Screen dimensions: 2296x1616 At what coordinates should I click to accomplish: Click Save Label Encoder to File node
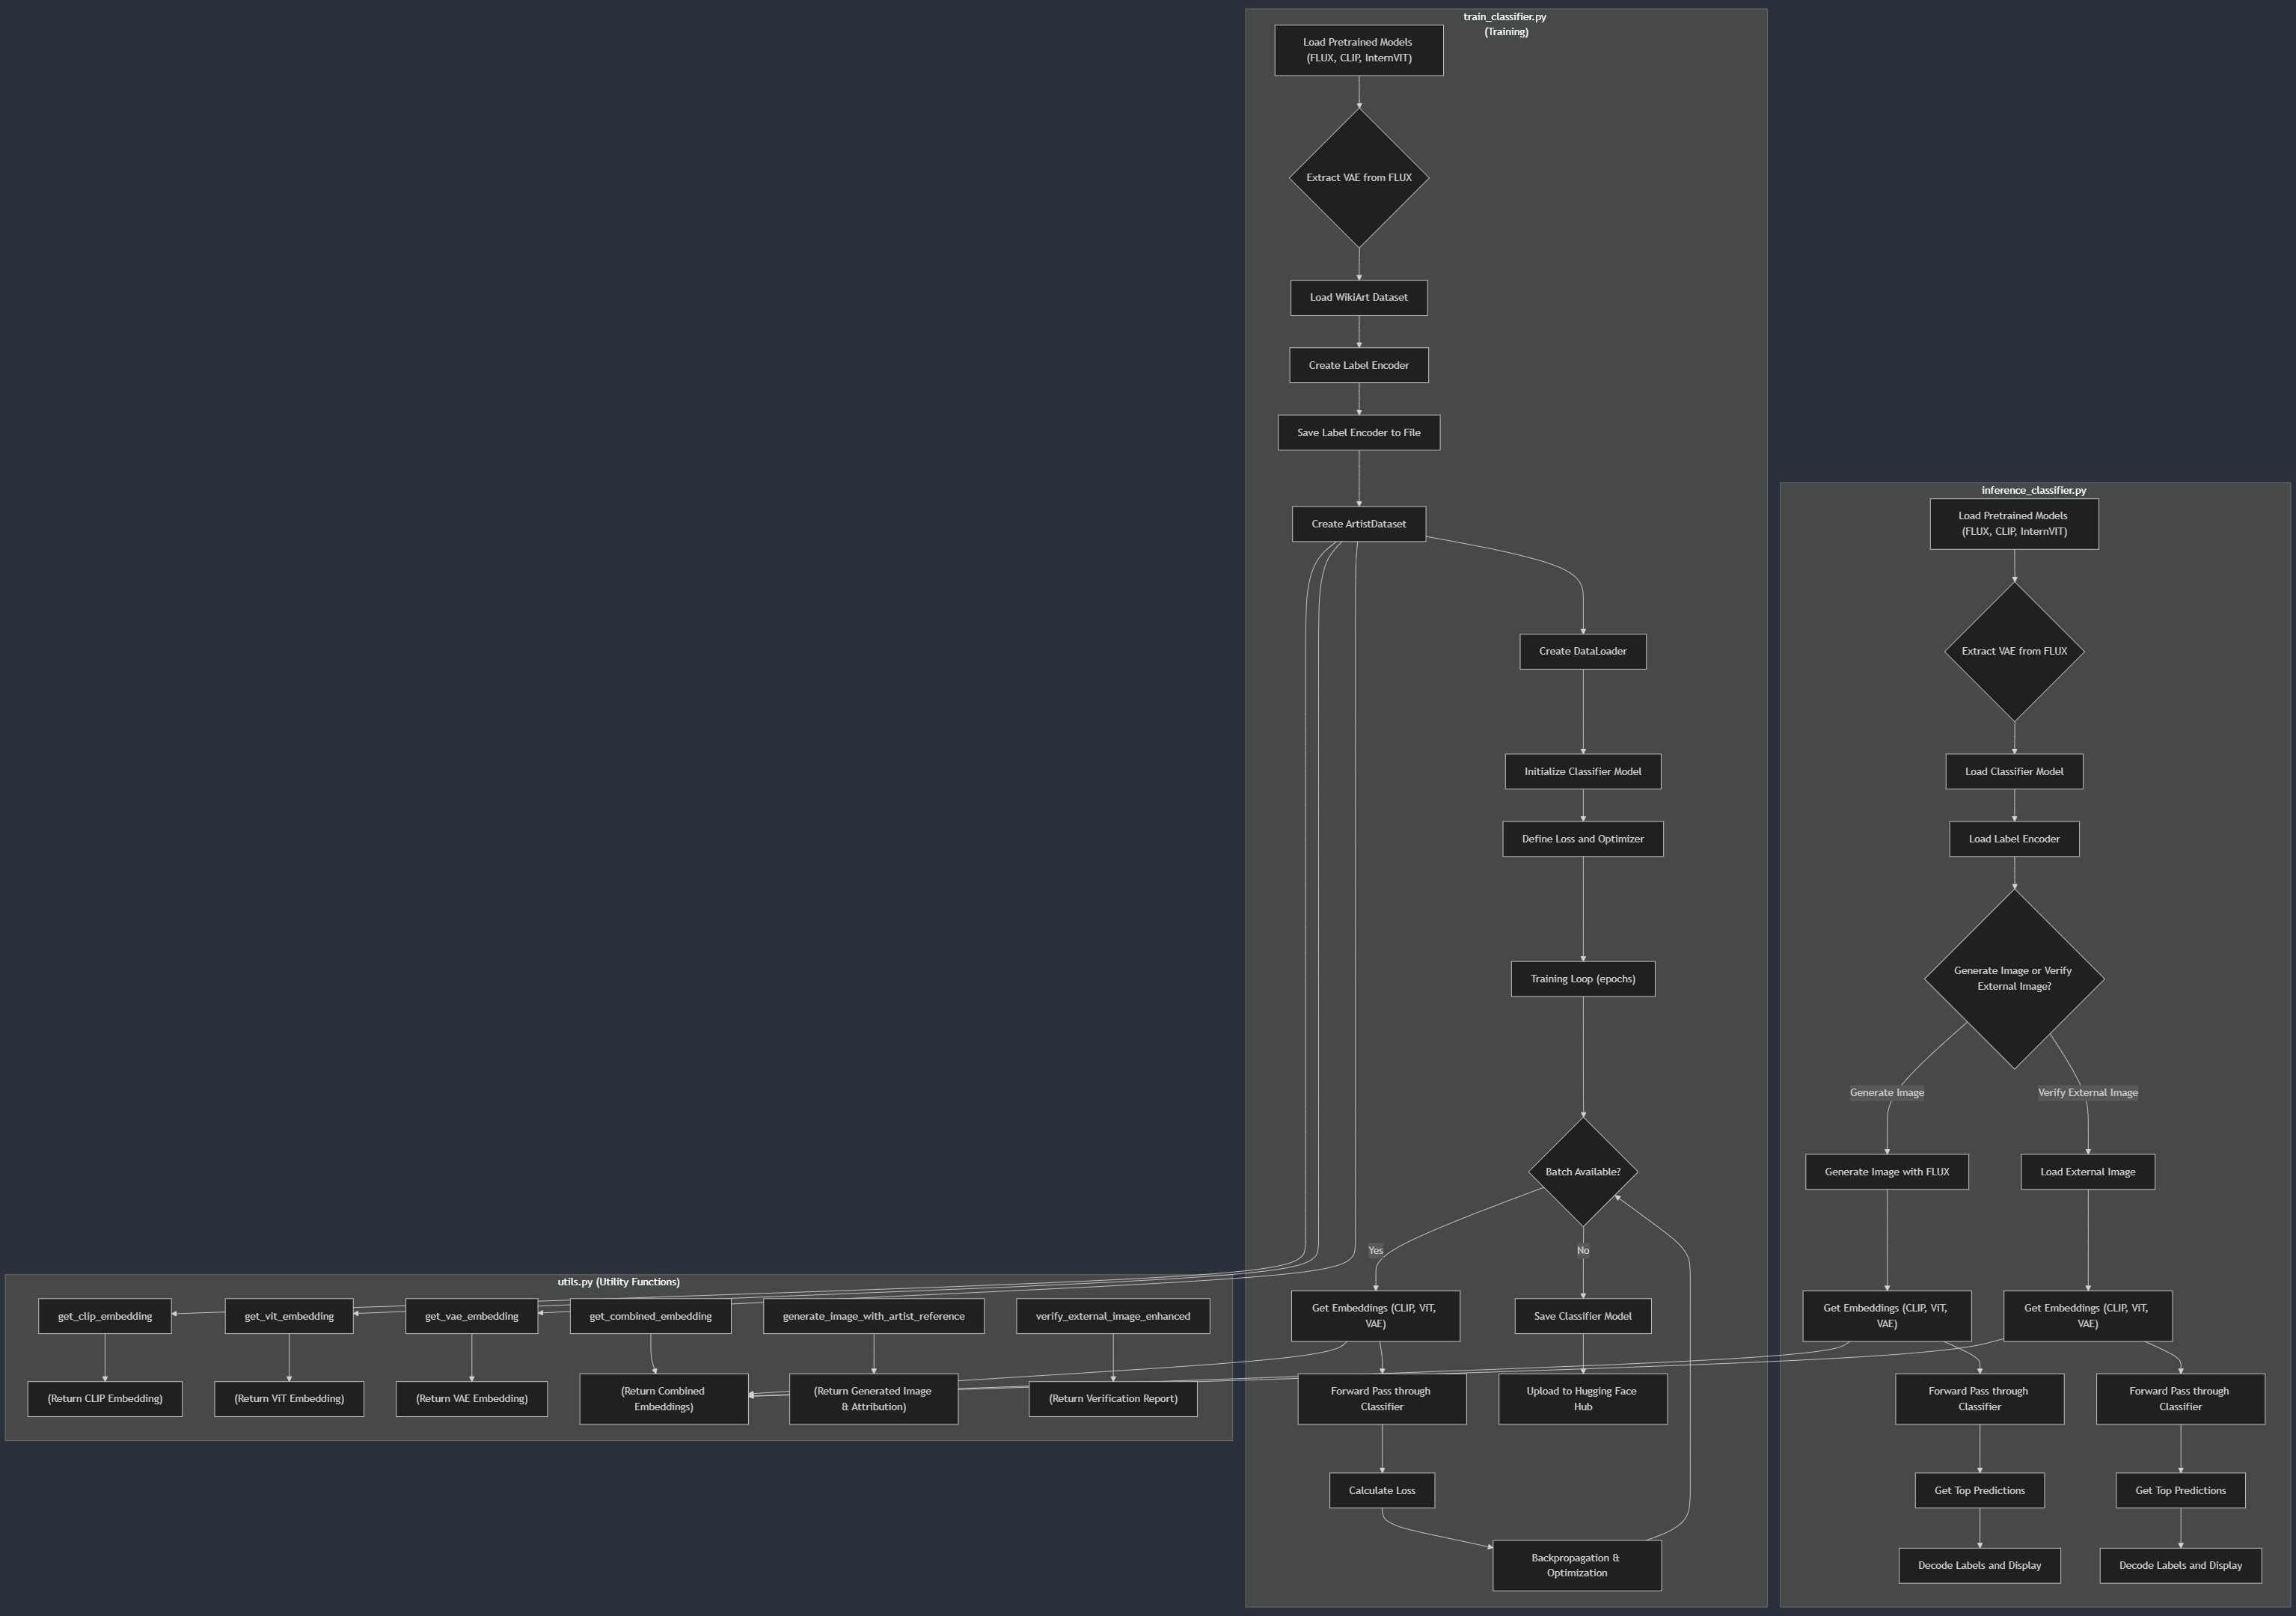pyautogui.click(x=1358, y=433)
